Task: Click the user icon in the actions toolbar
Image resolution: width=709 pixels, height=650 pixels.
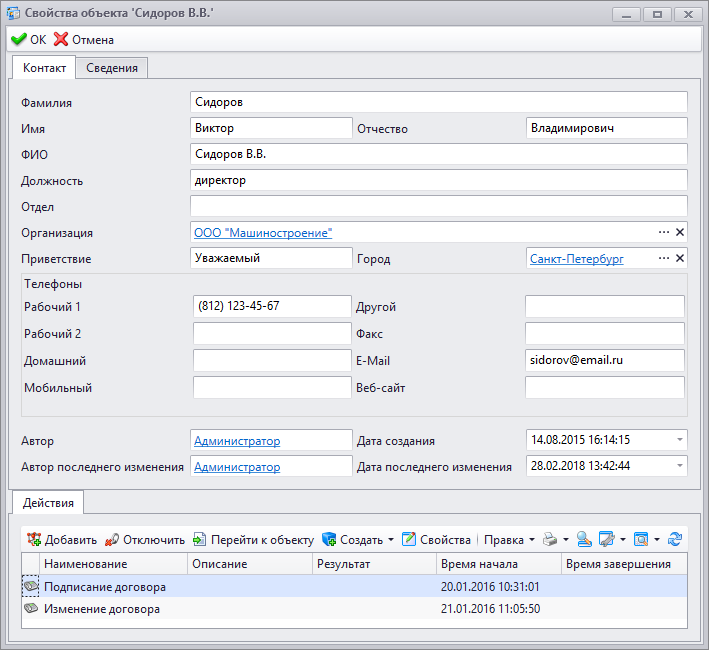Action: pyautogui.click(x=584, y=540)
